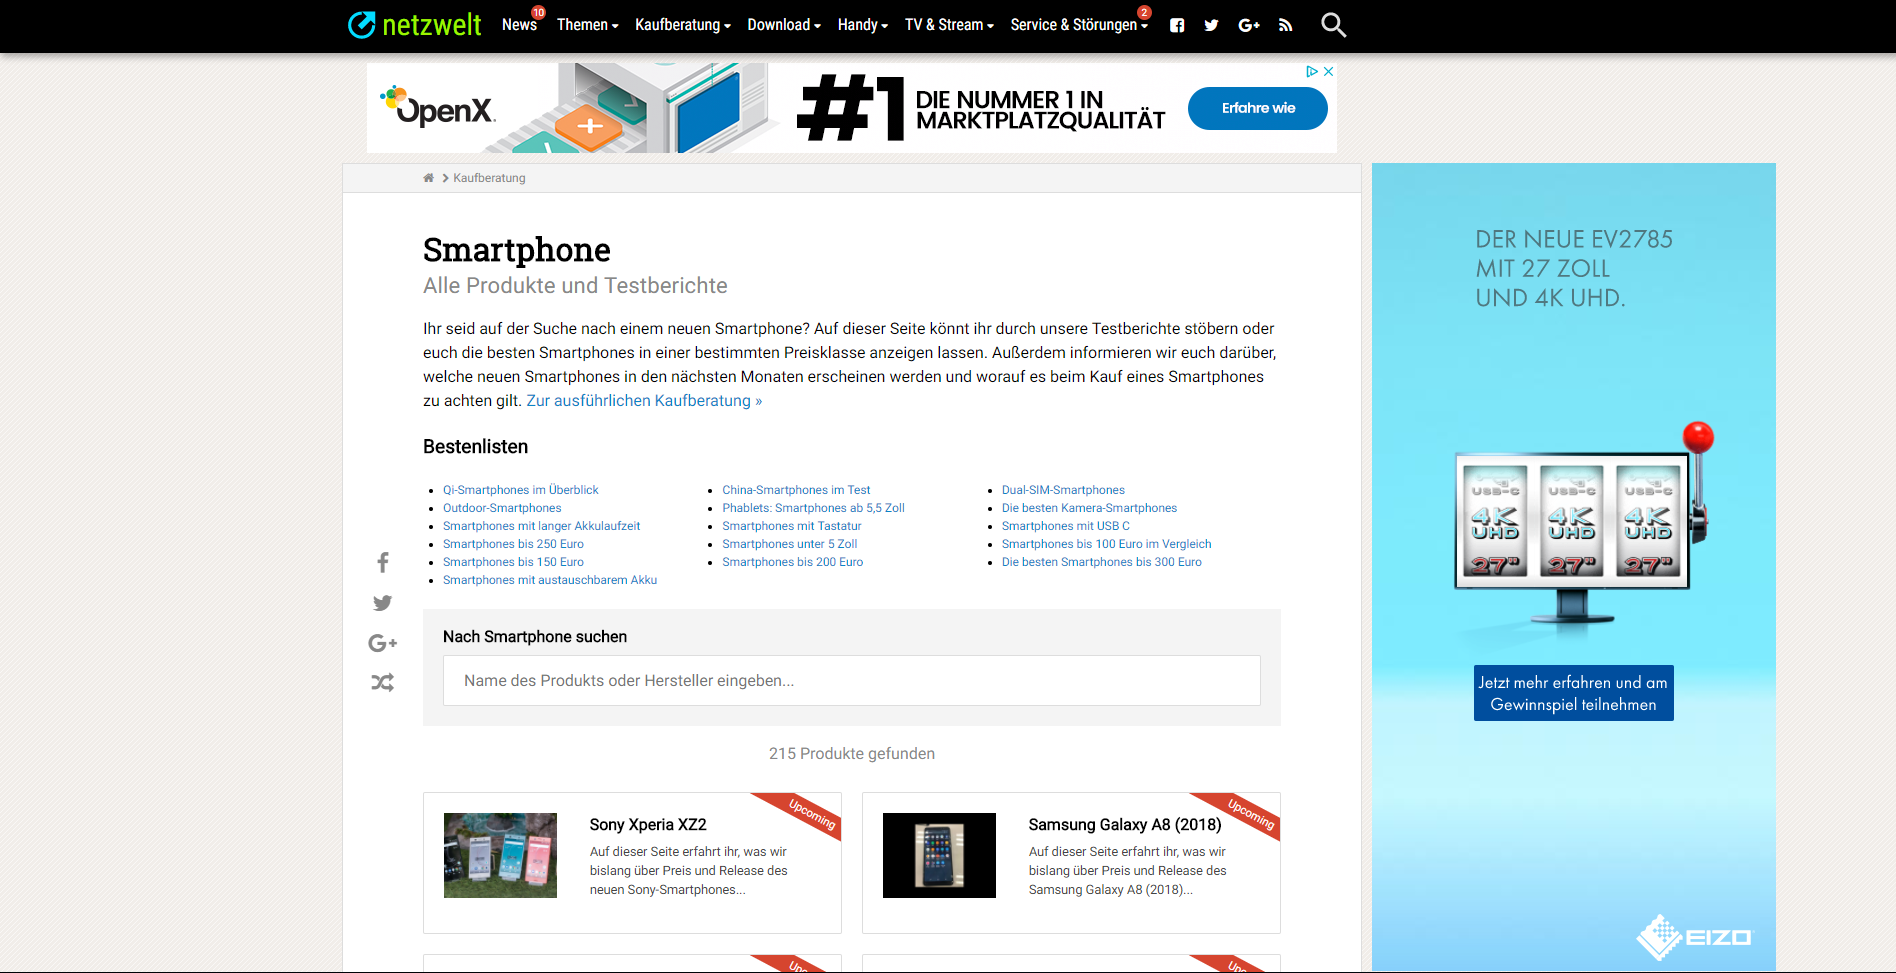This screenshot has width=1896, height=973.
Task: Open Smartphones bis 100 Euro im Vergleich
Action: click(1106, 544)
